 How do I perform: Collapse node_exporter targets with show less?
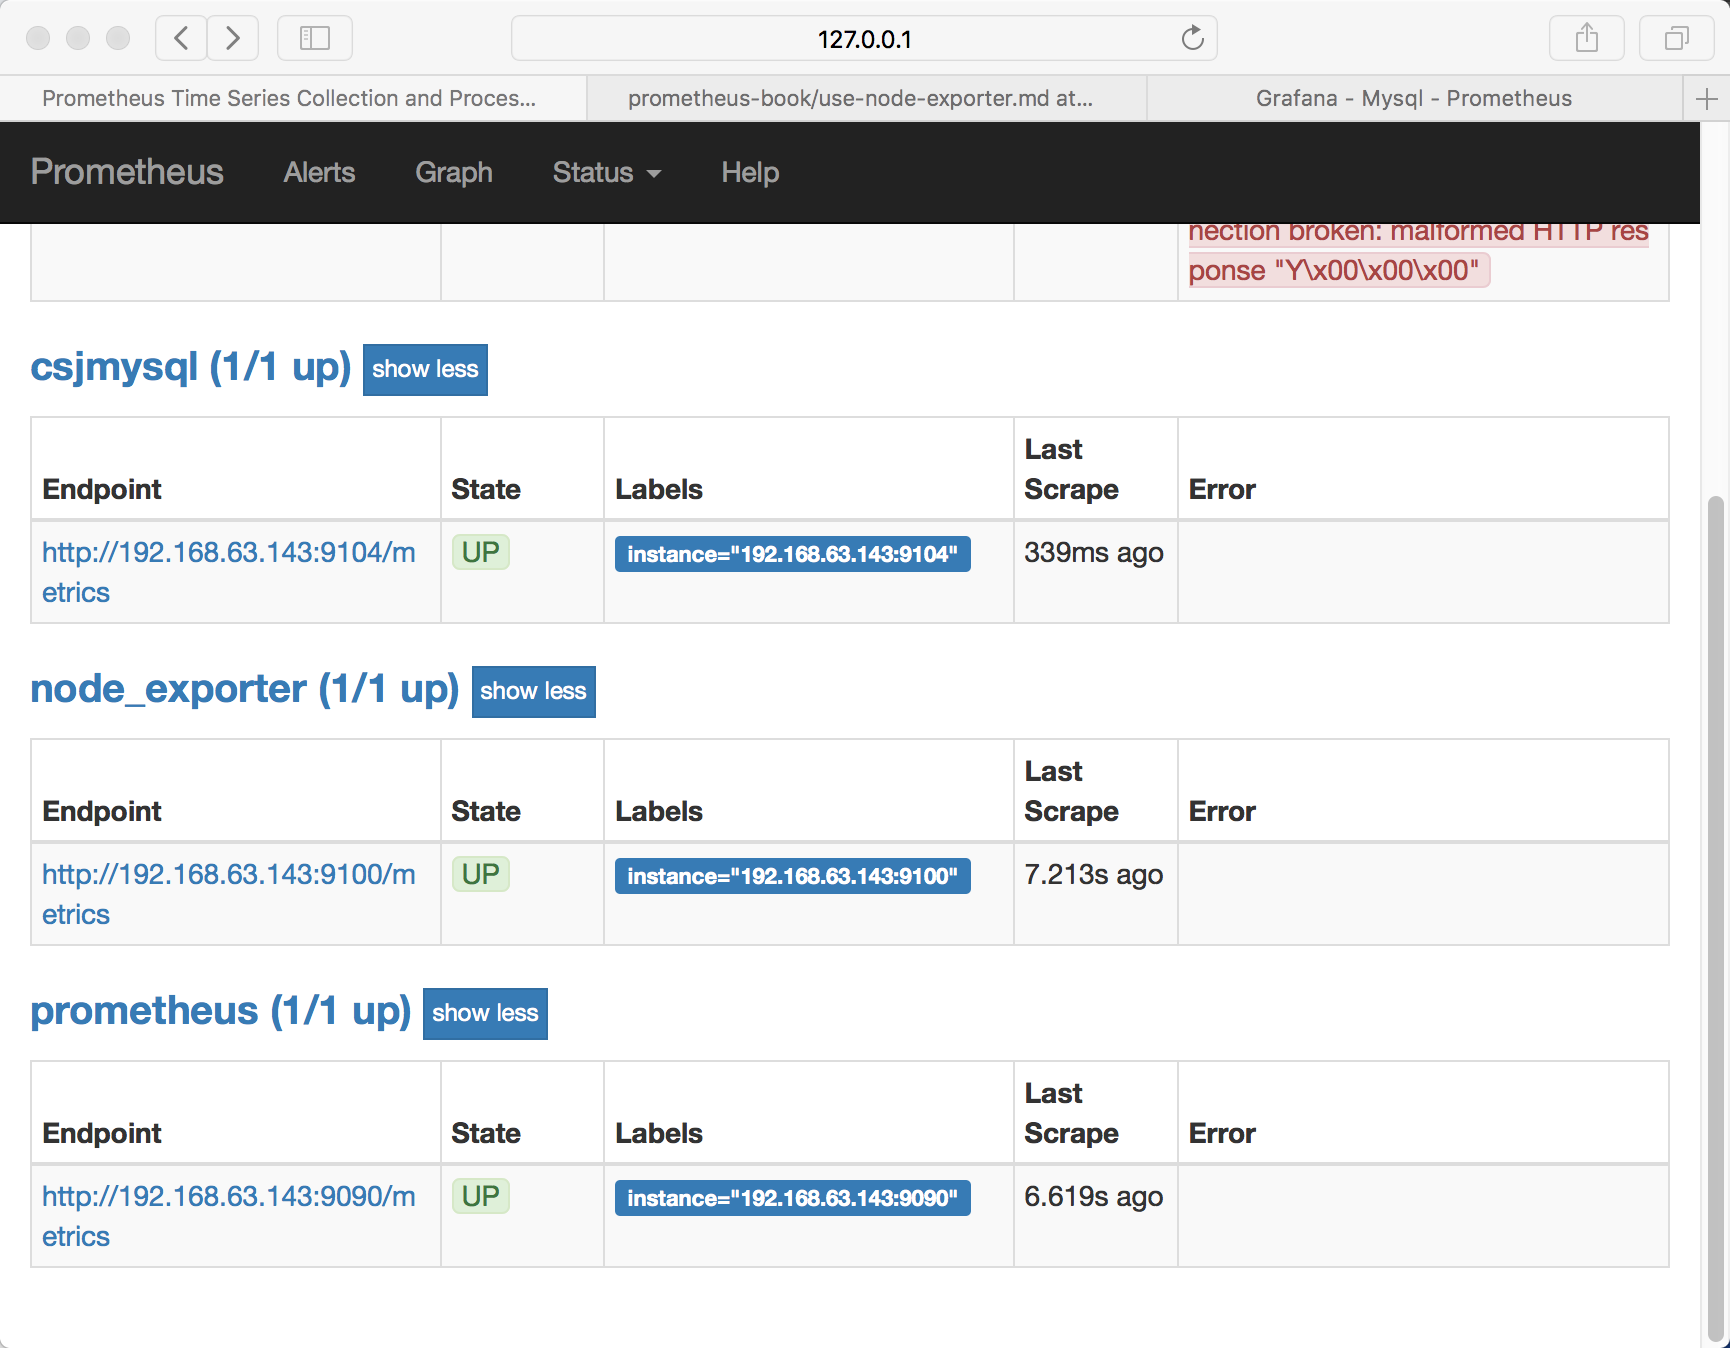[534, 692]
